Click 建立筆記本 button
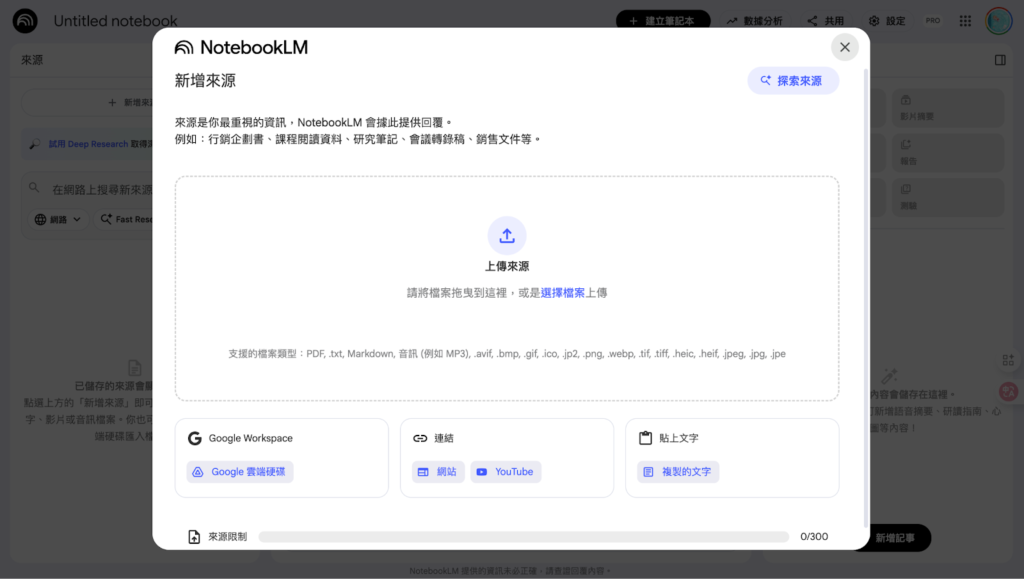 (x=663, y=20)
